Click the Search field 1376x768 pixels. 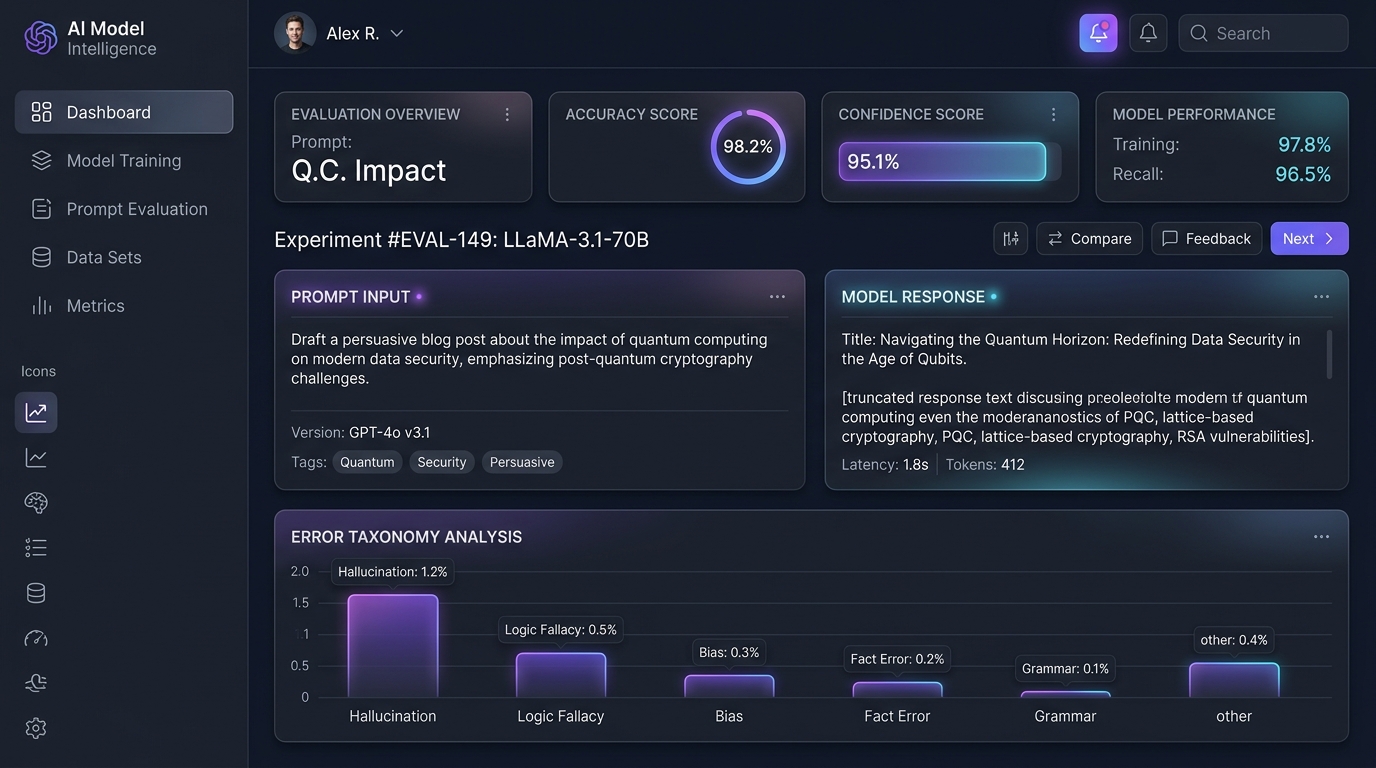click(x=1263, y=33)
